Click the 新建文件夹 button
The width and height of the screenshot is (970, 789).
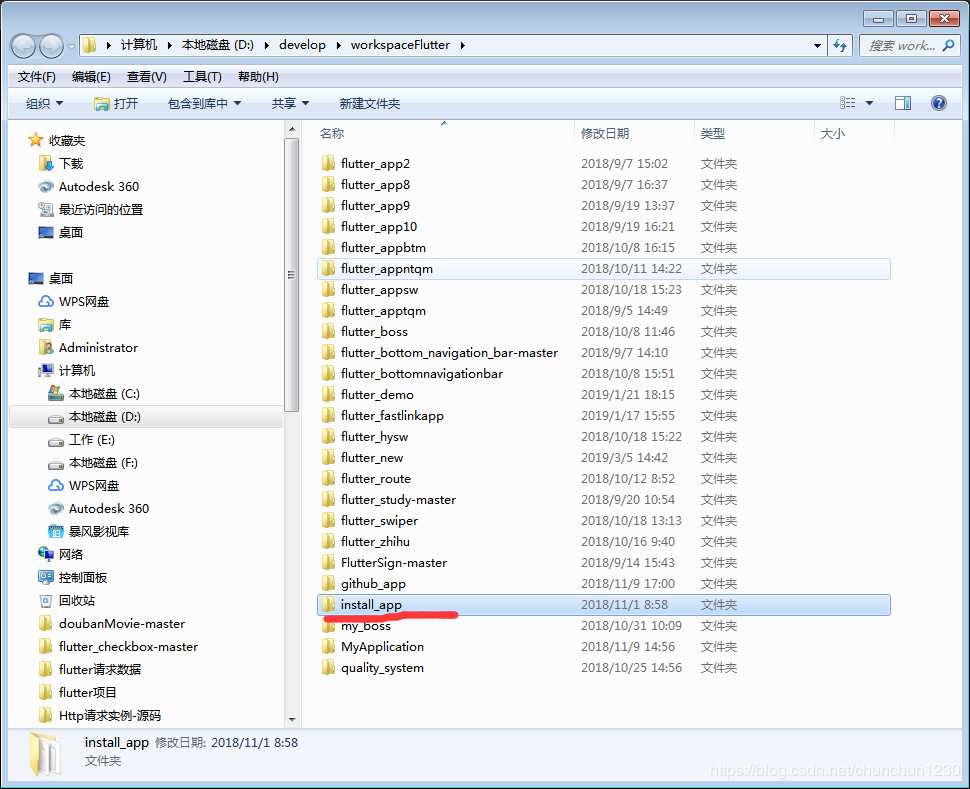pyautogui.click(x=369, y=103)
